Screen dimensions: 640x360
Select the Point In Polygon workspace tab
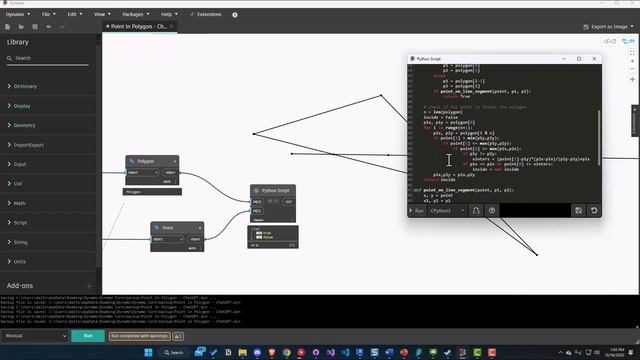(x=139, y=27)
